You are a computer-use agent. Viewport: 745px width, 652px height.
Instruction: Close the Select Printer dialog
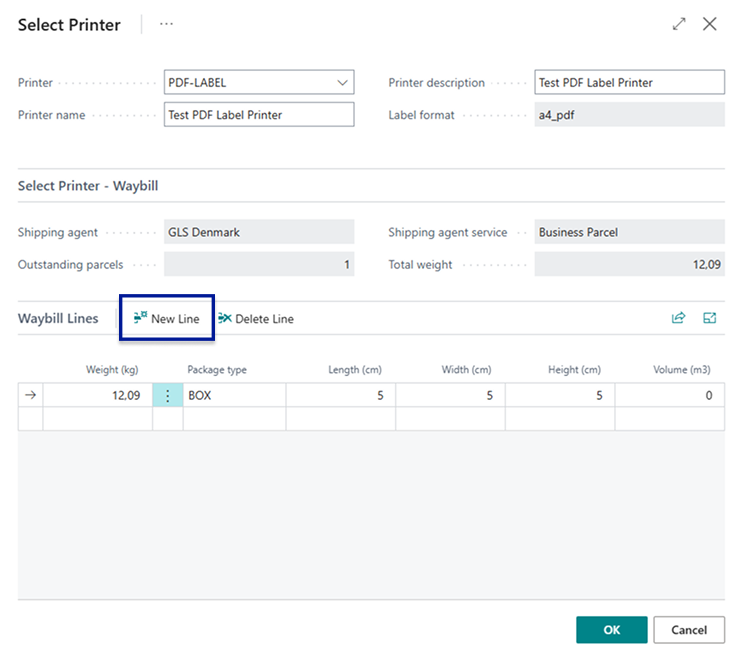pos(710,24)
